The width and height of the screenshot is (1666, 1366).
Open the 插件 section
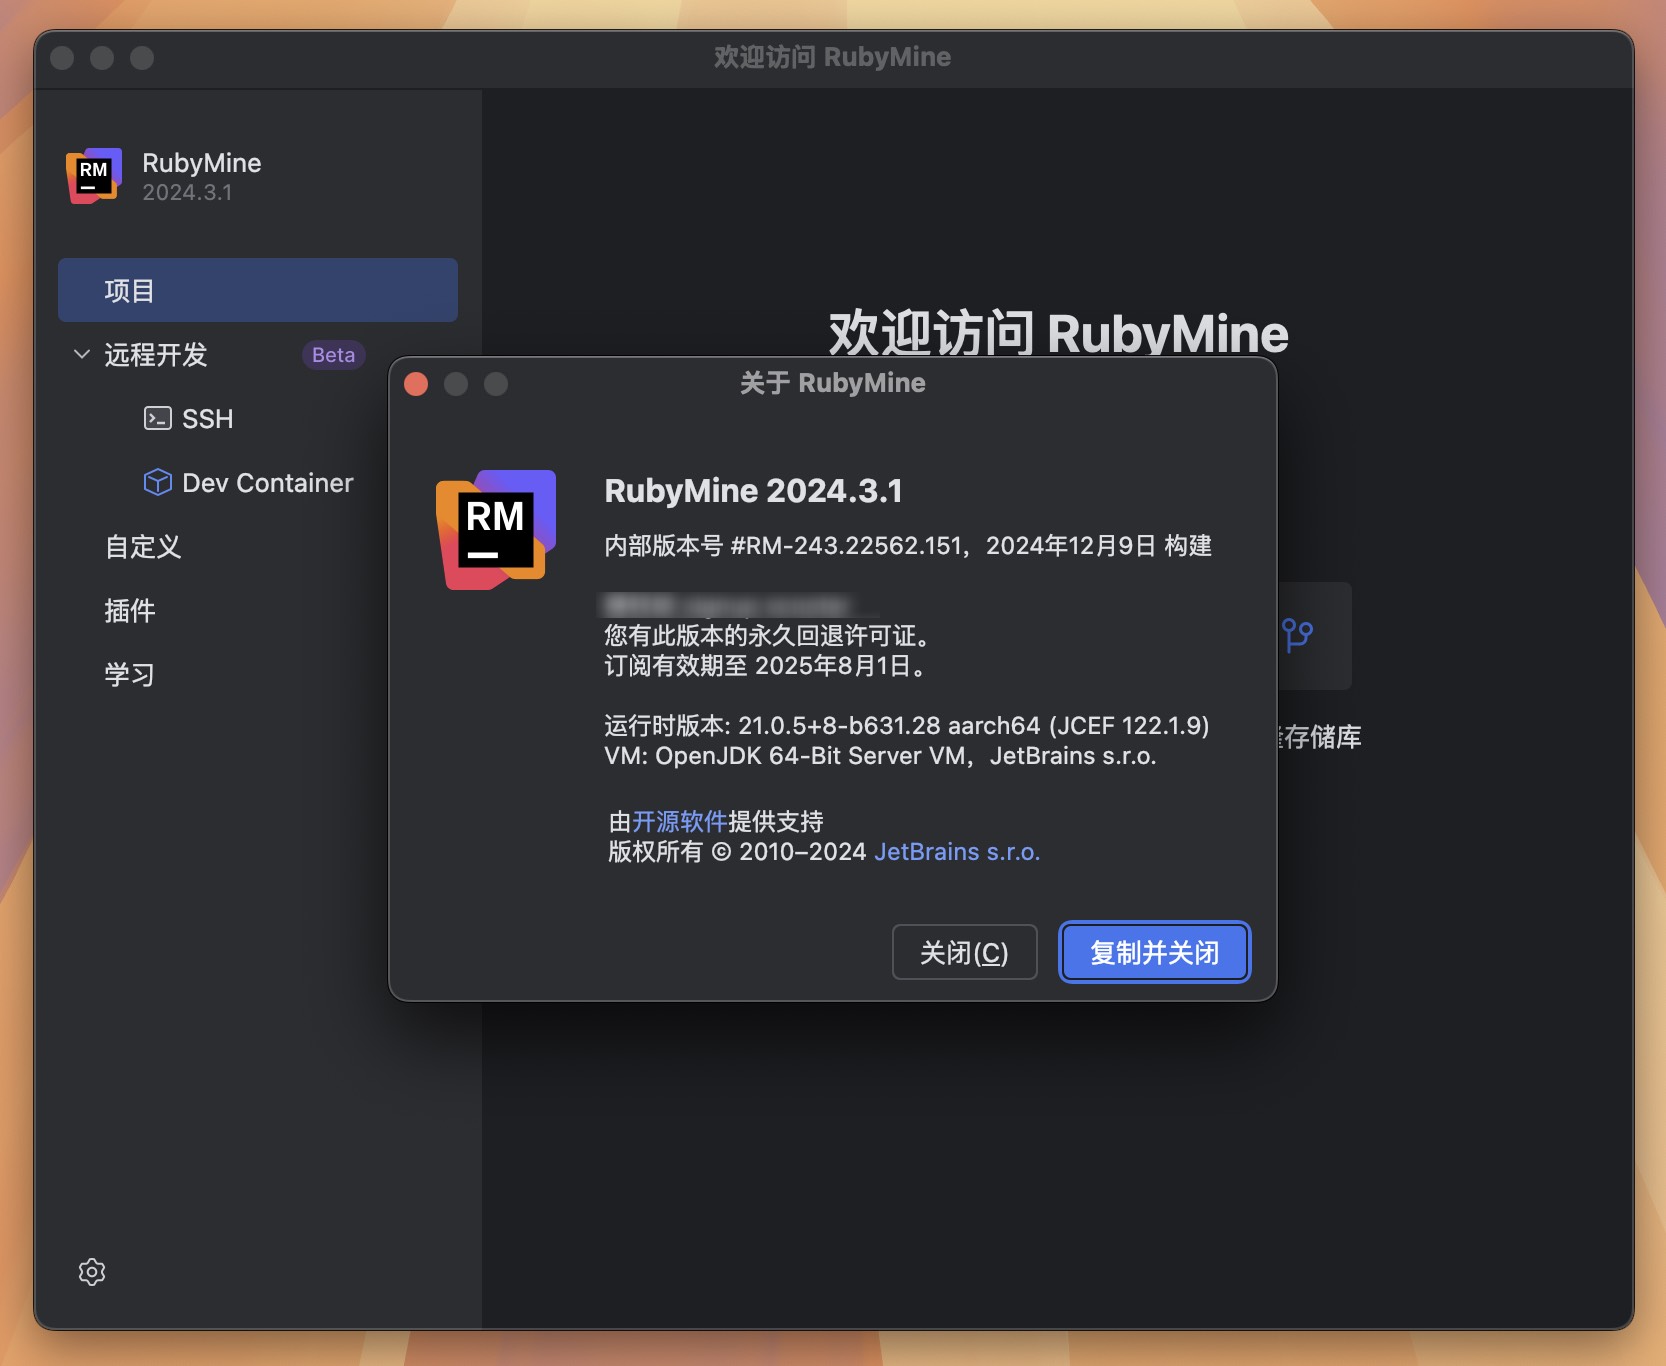coord(130,611)
